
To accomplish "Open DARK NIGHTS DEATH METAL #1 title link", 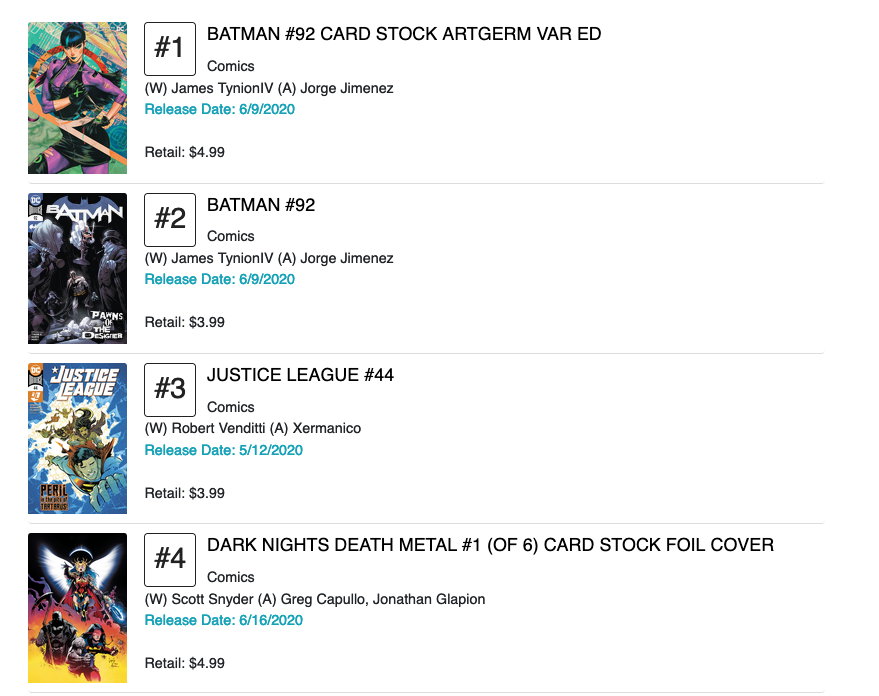I will [x=490, y=545].
